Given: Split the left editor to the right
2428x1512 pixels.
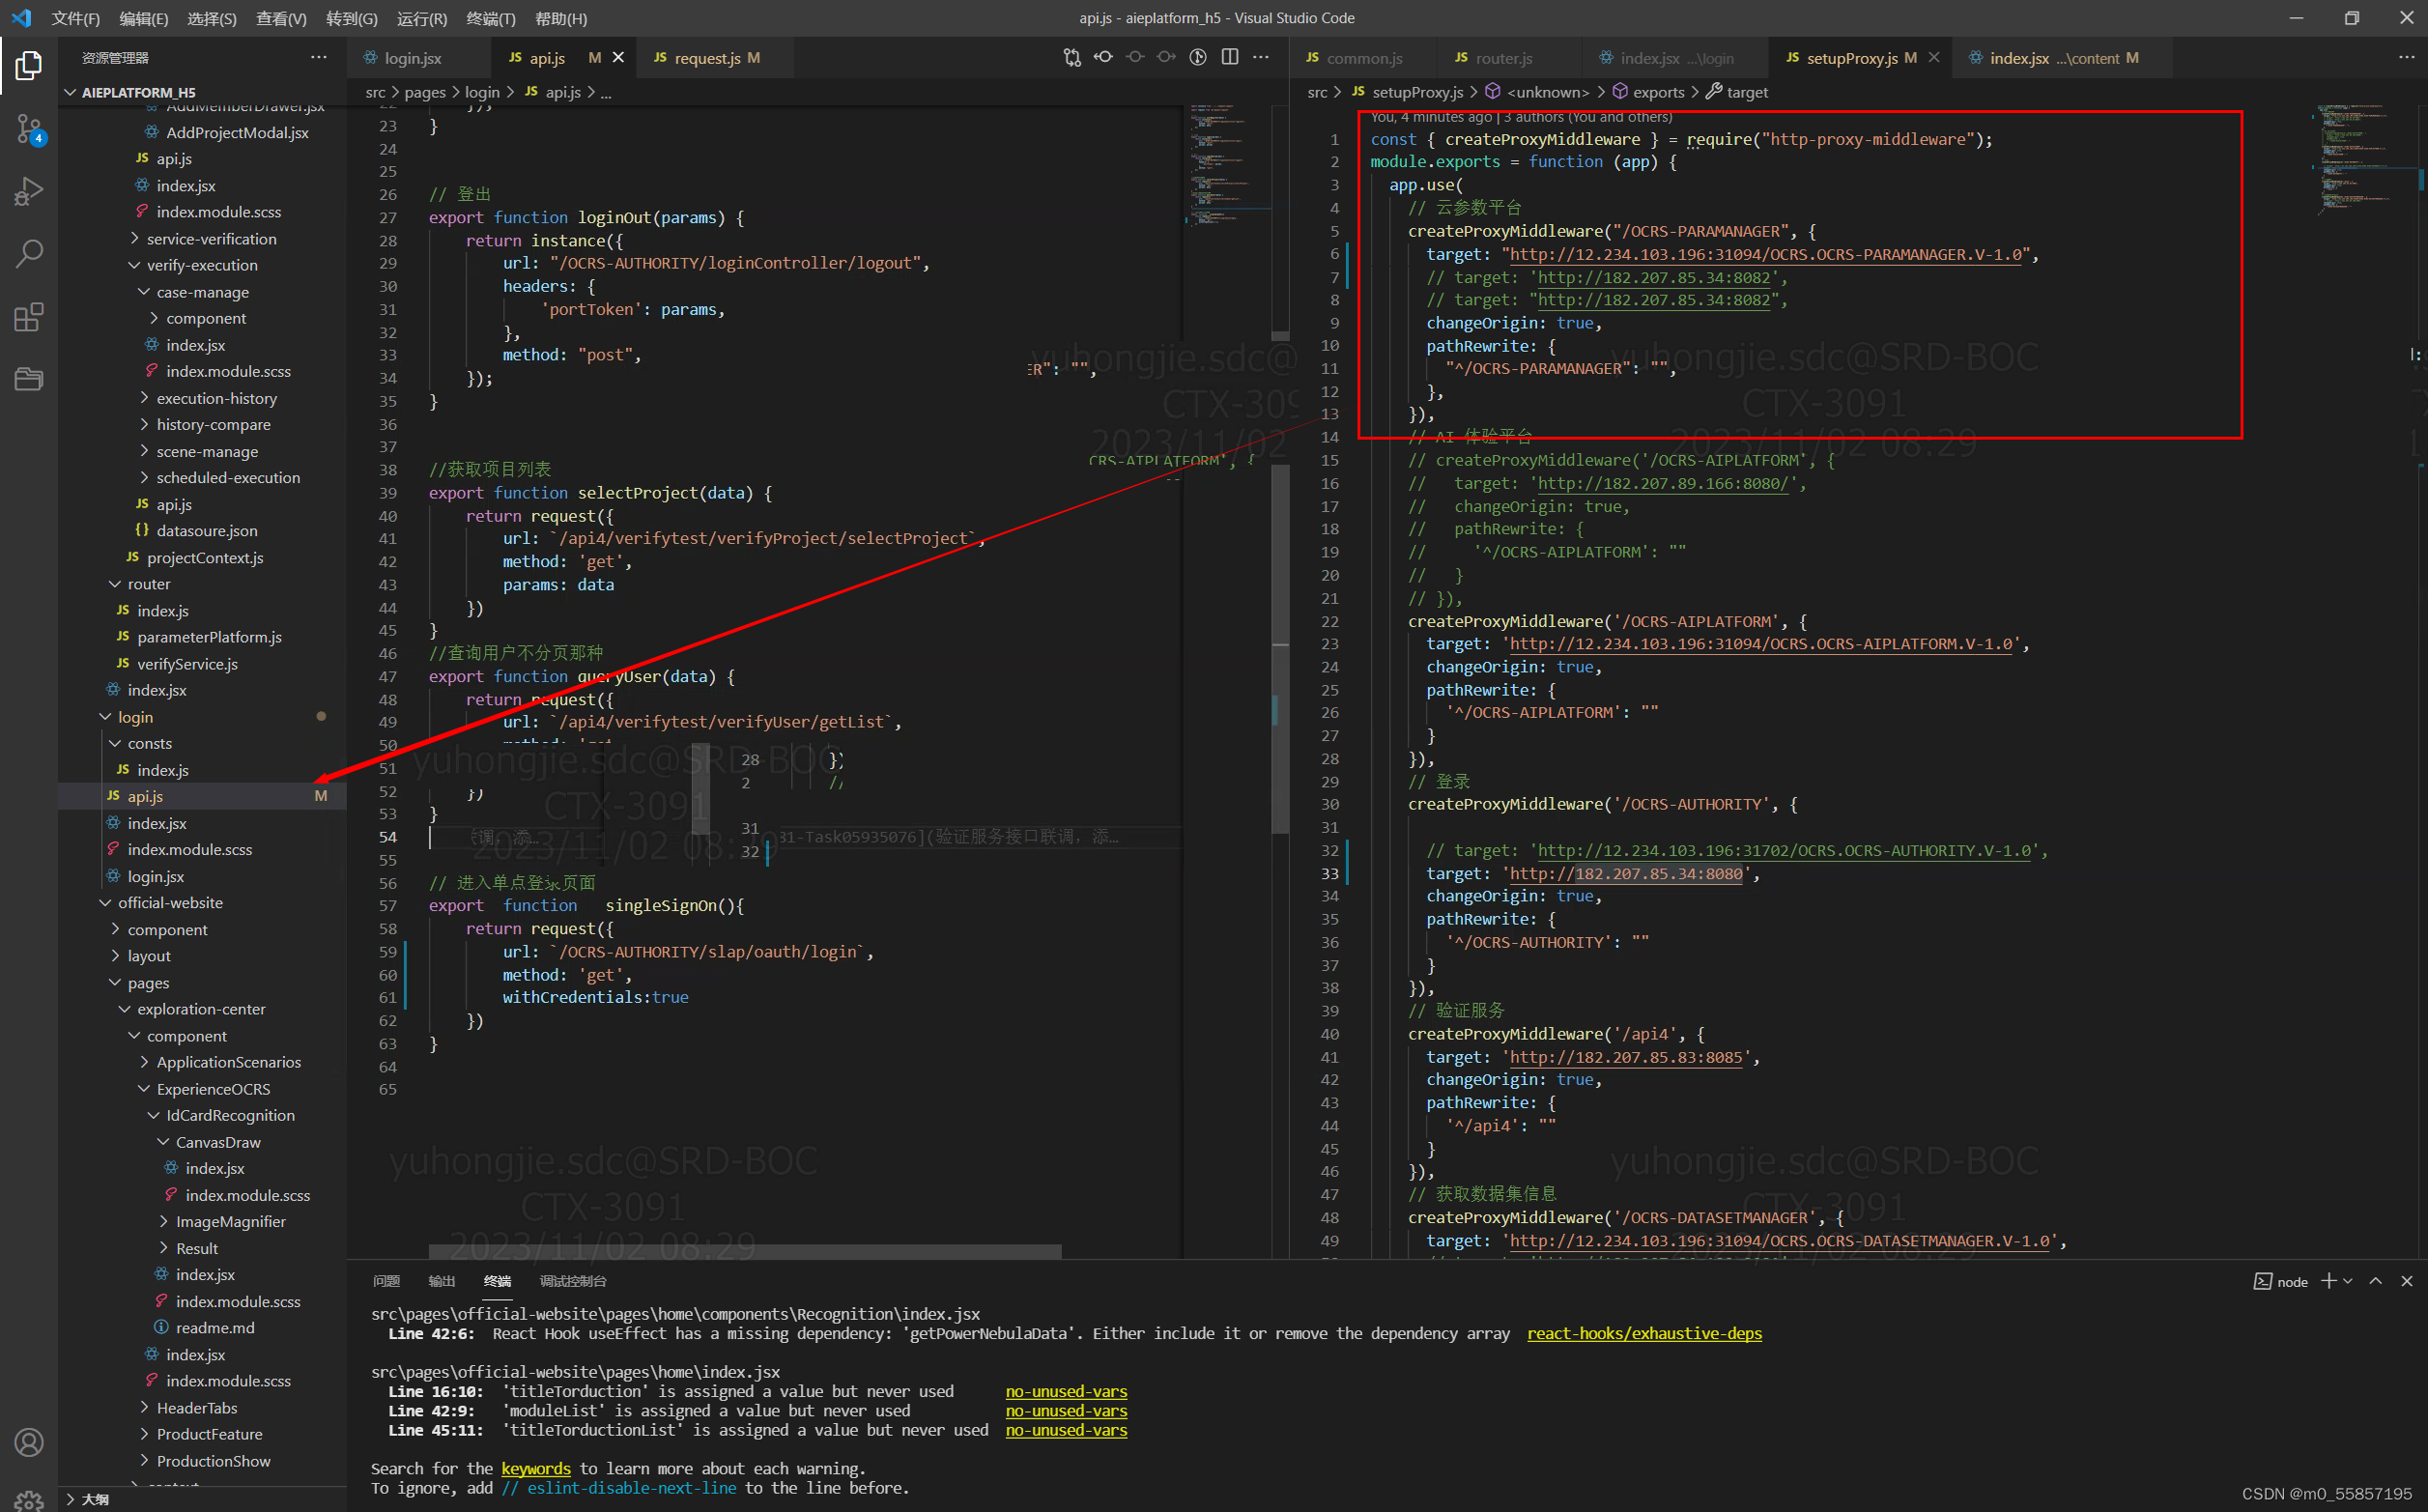Looking at the screenshot, I should tap(1230, 58).
